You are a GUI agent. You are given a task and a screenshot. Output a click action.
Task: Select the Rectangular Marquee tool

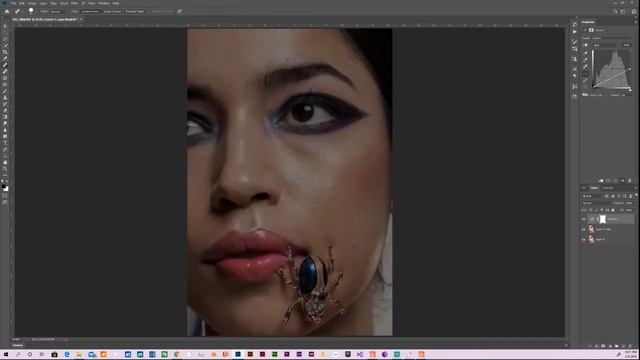click(x=5, y=32)
